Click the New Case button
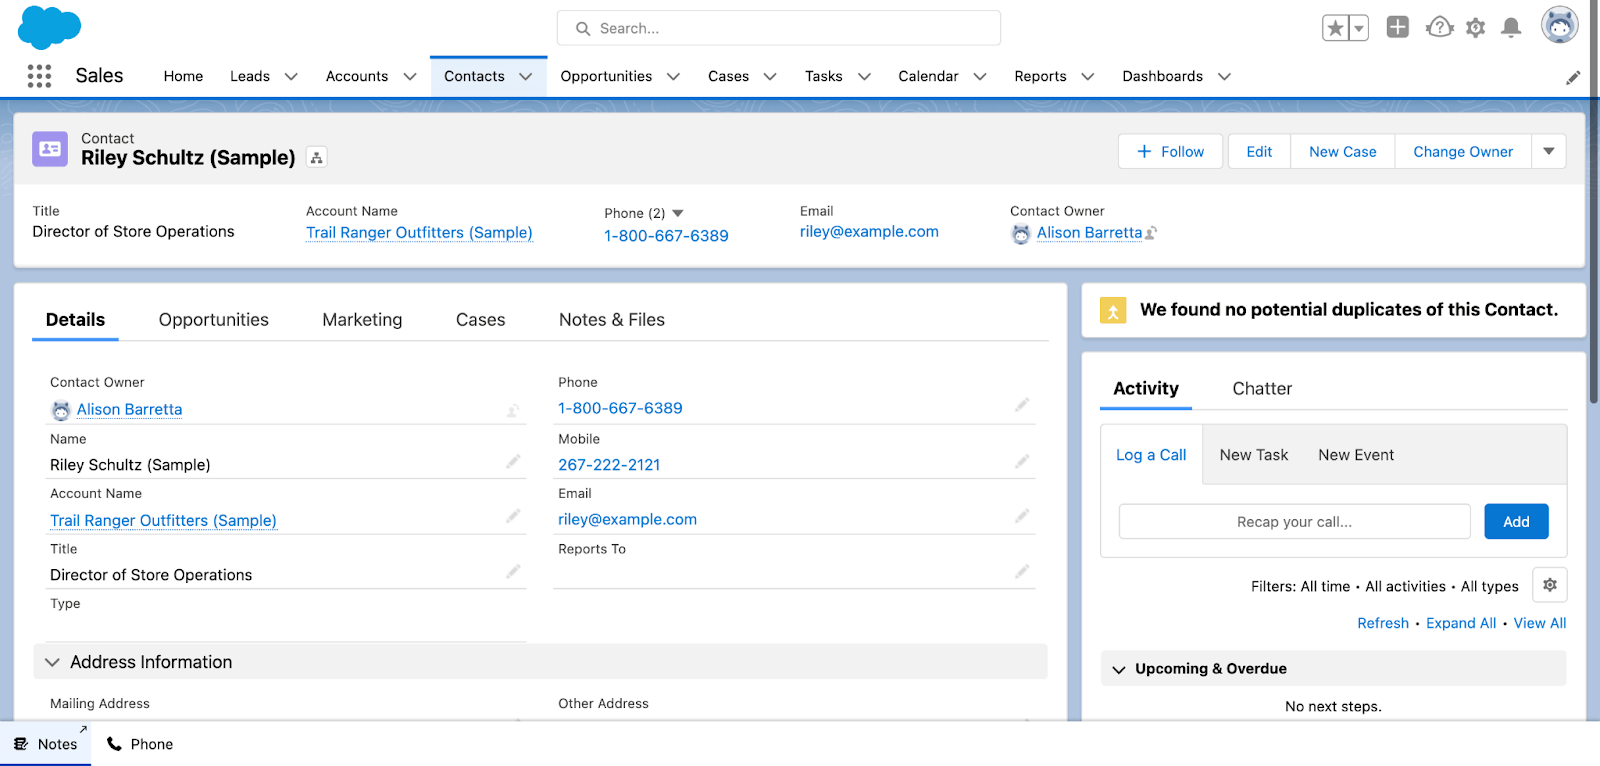 click(x=1342, y=152)
